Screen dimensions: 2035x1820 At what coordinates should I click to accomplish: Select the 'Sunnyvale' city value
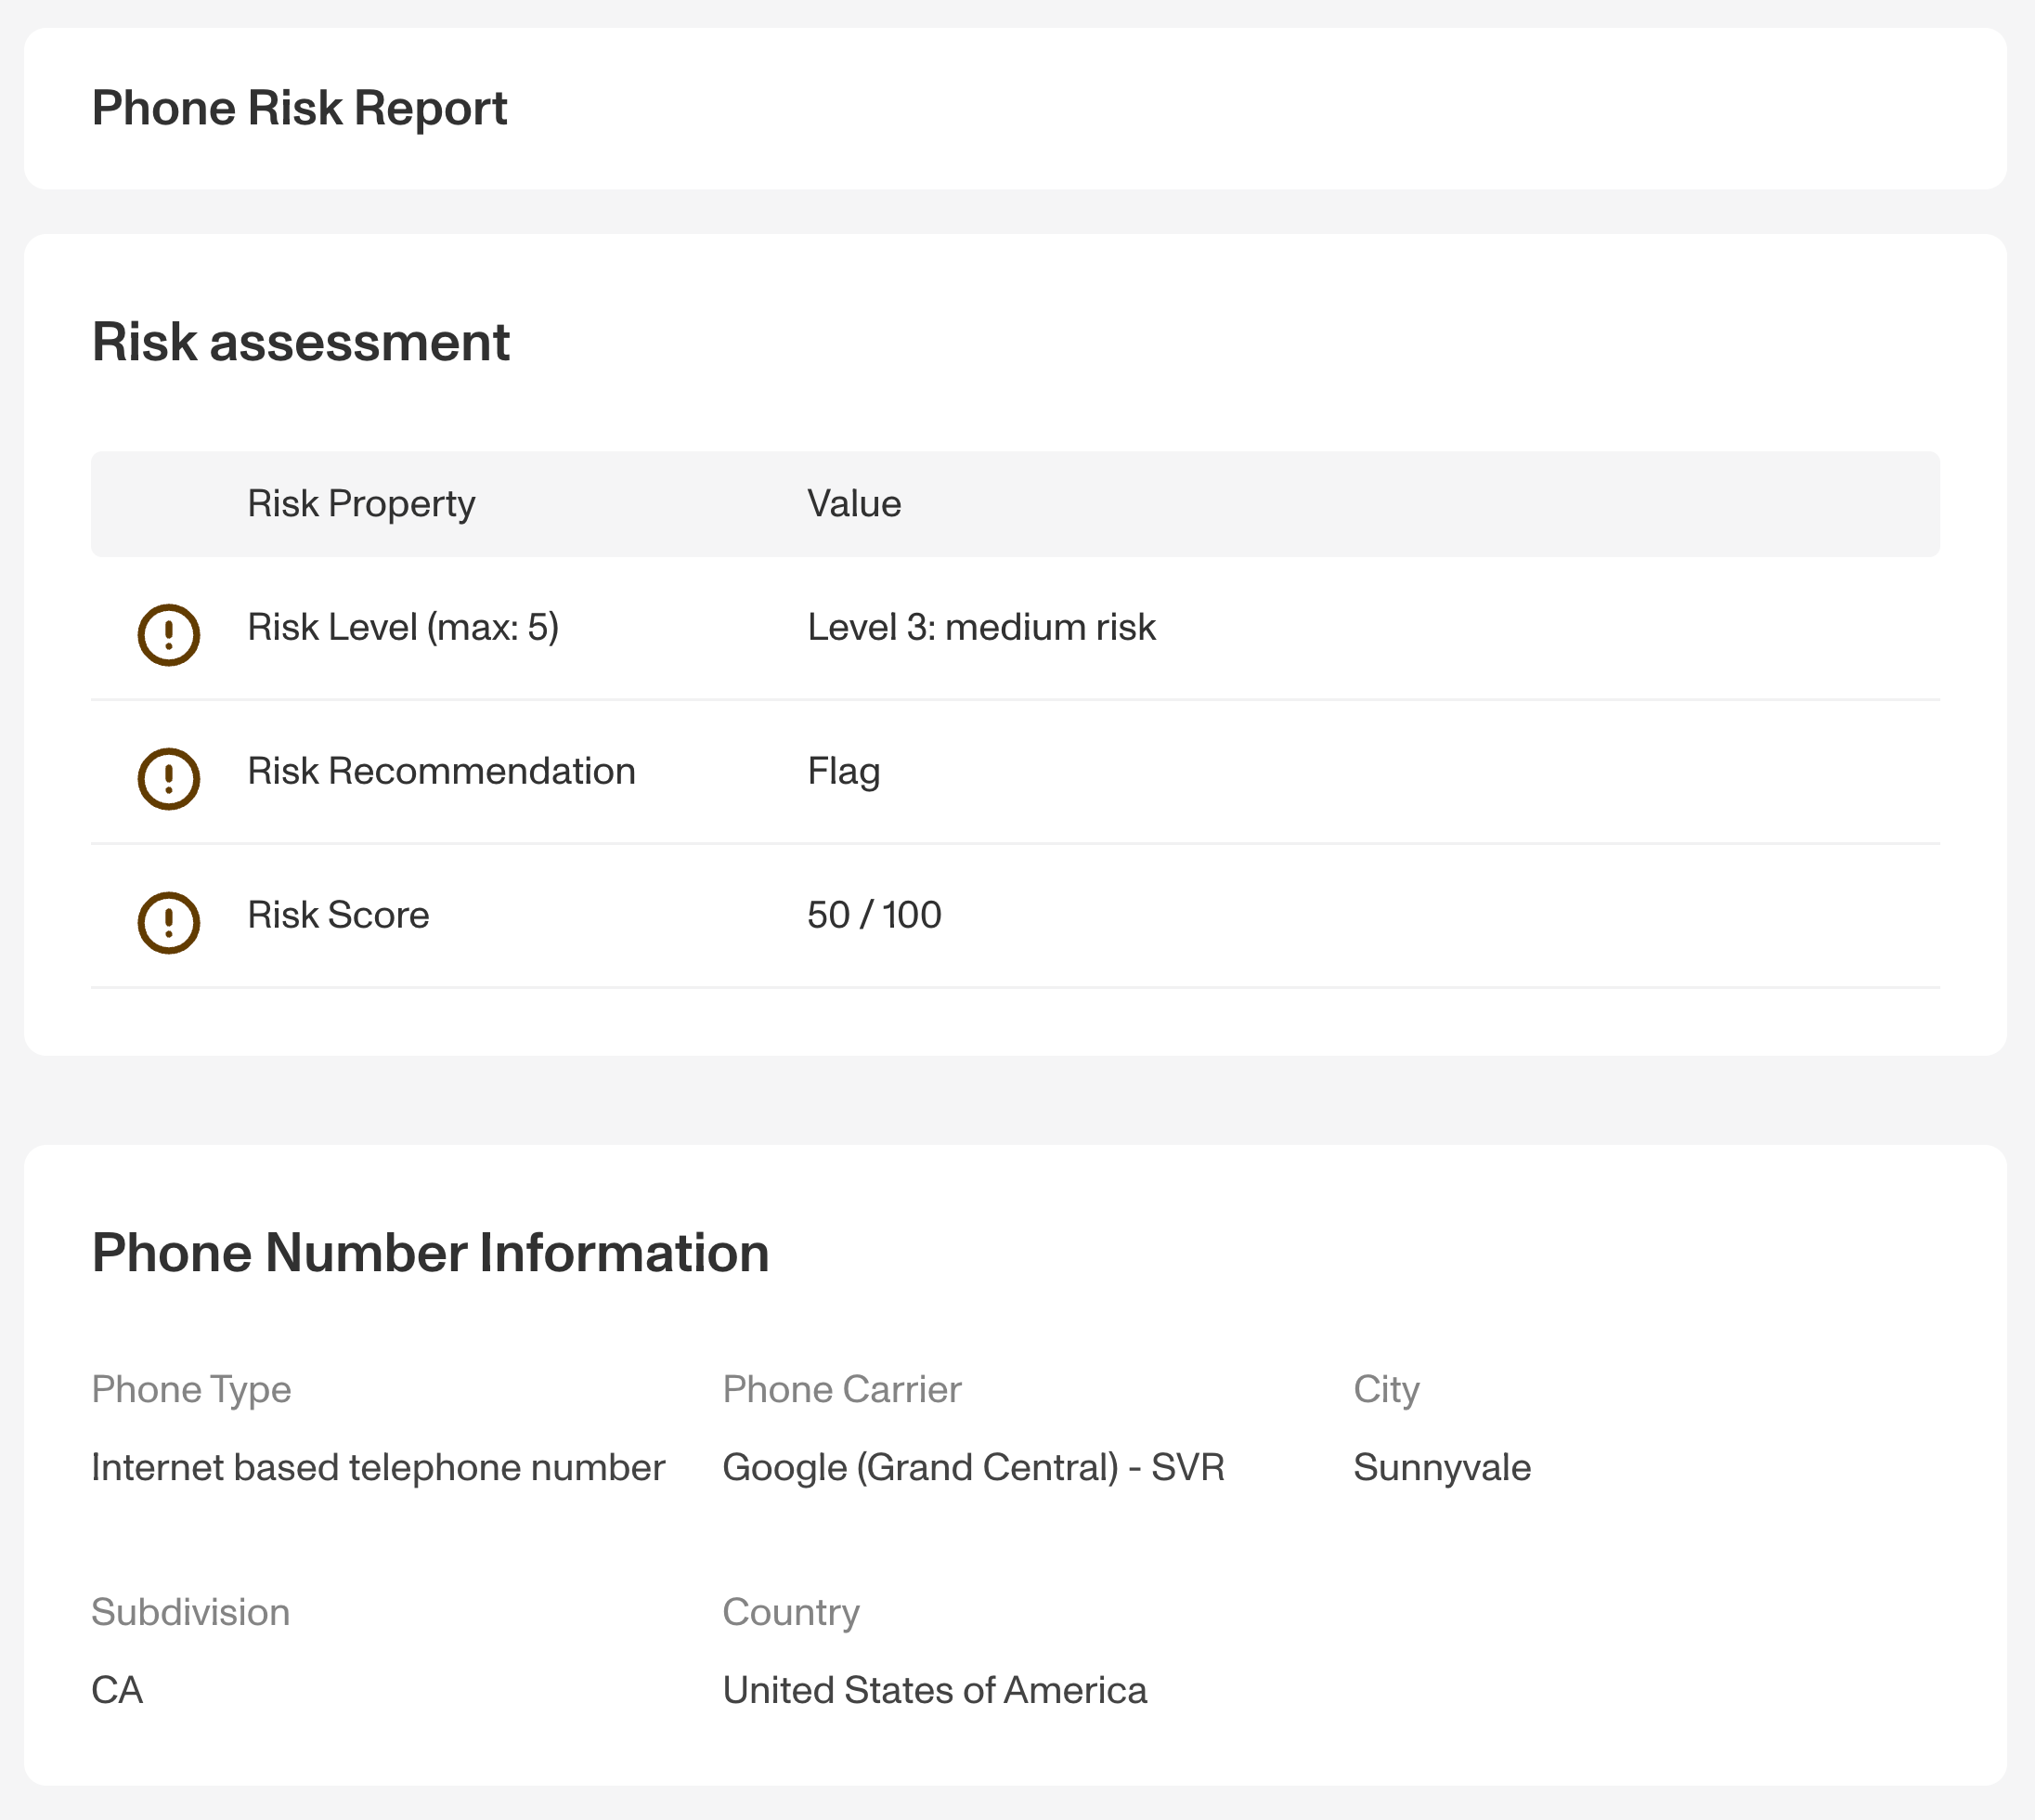[1442, 1468]
